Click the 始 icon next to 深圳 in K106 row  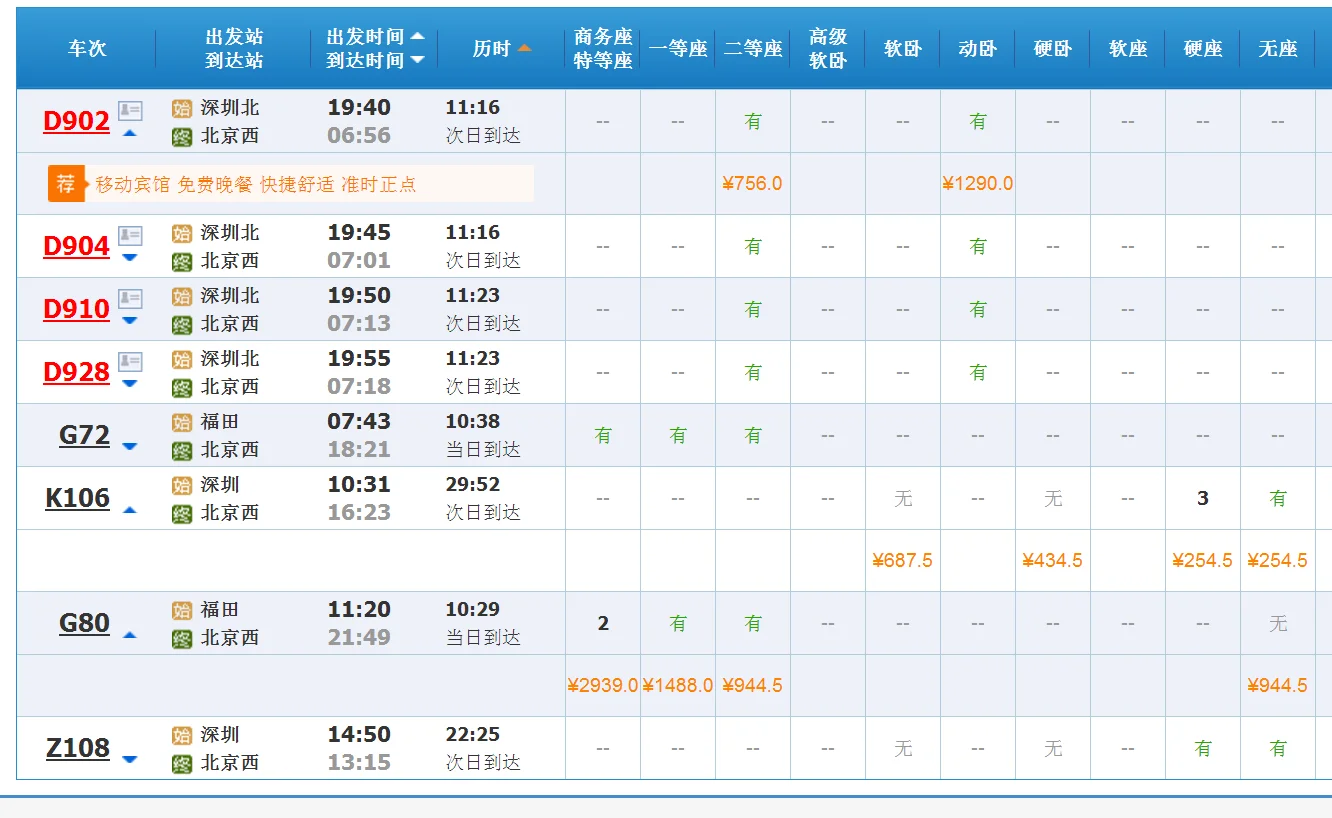pyautogui.click(x=183, y=485)
